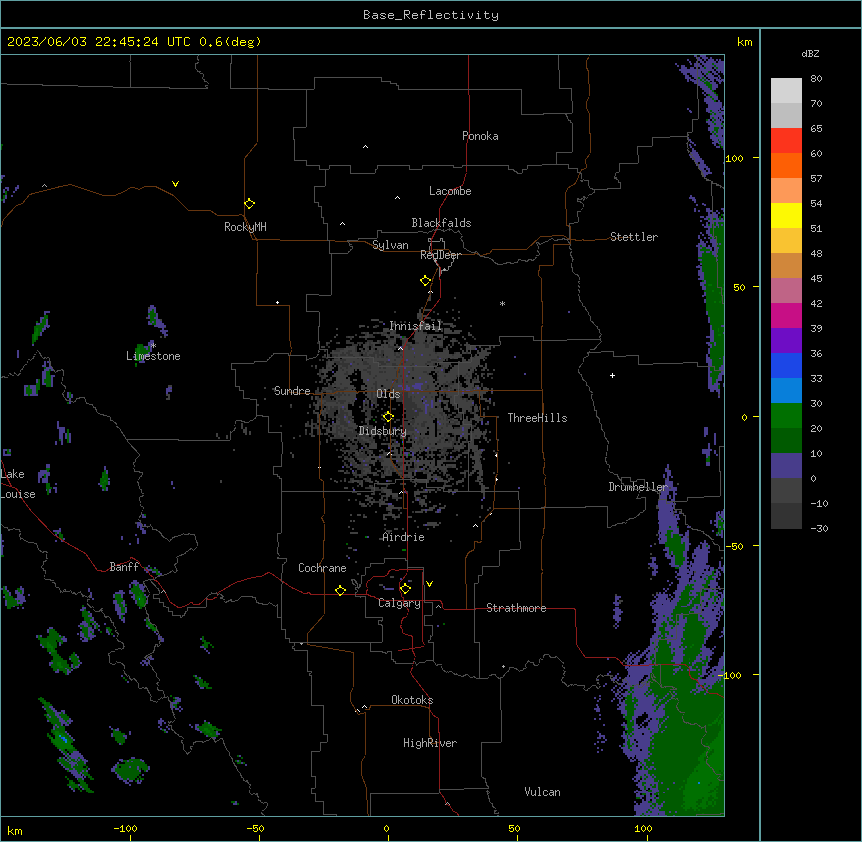Click the yellow 54 dBZ legend swatch
The height and width of the screenshot is (842, 862).
[786, 215]
